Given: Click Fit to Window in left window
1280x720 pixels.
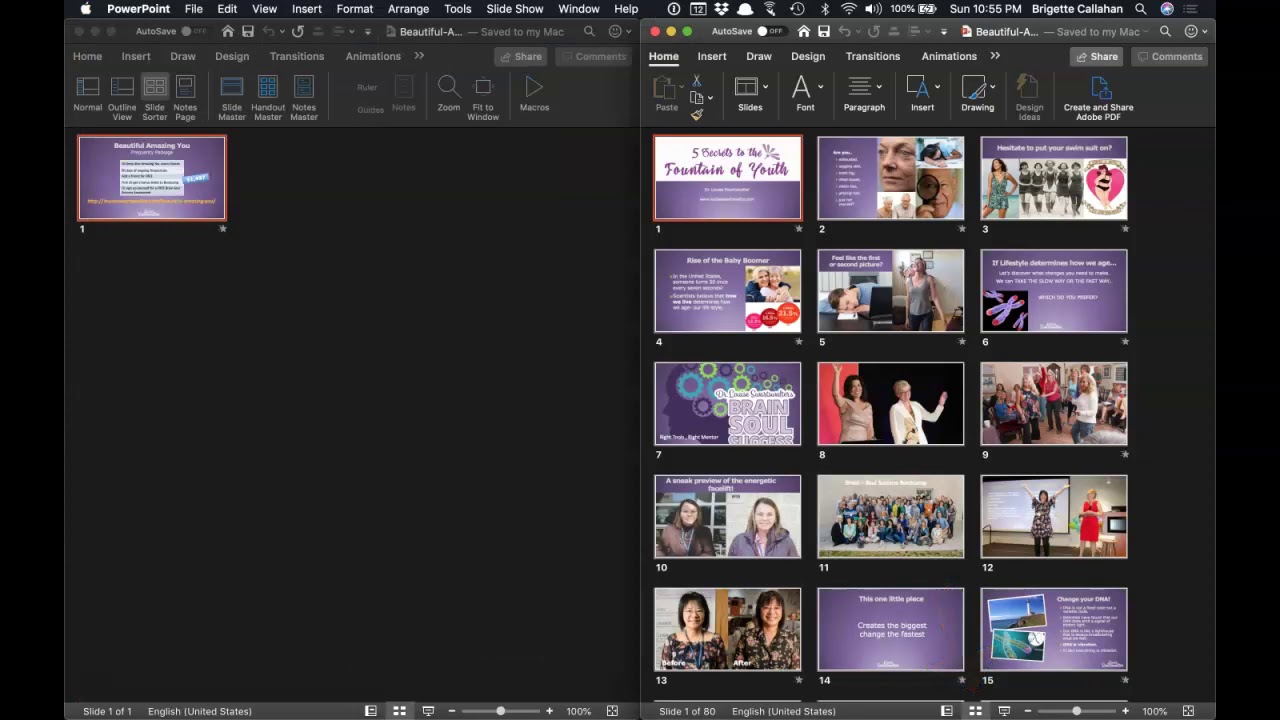Looking at the screenshot, I should pos(483,97).
